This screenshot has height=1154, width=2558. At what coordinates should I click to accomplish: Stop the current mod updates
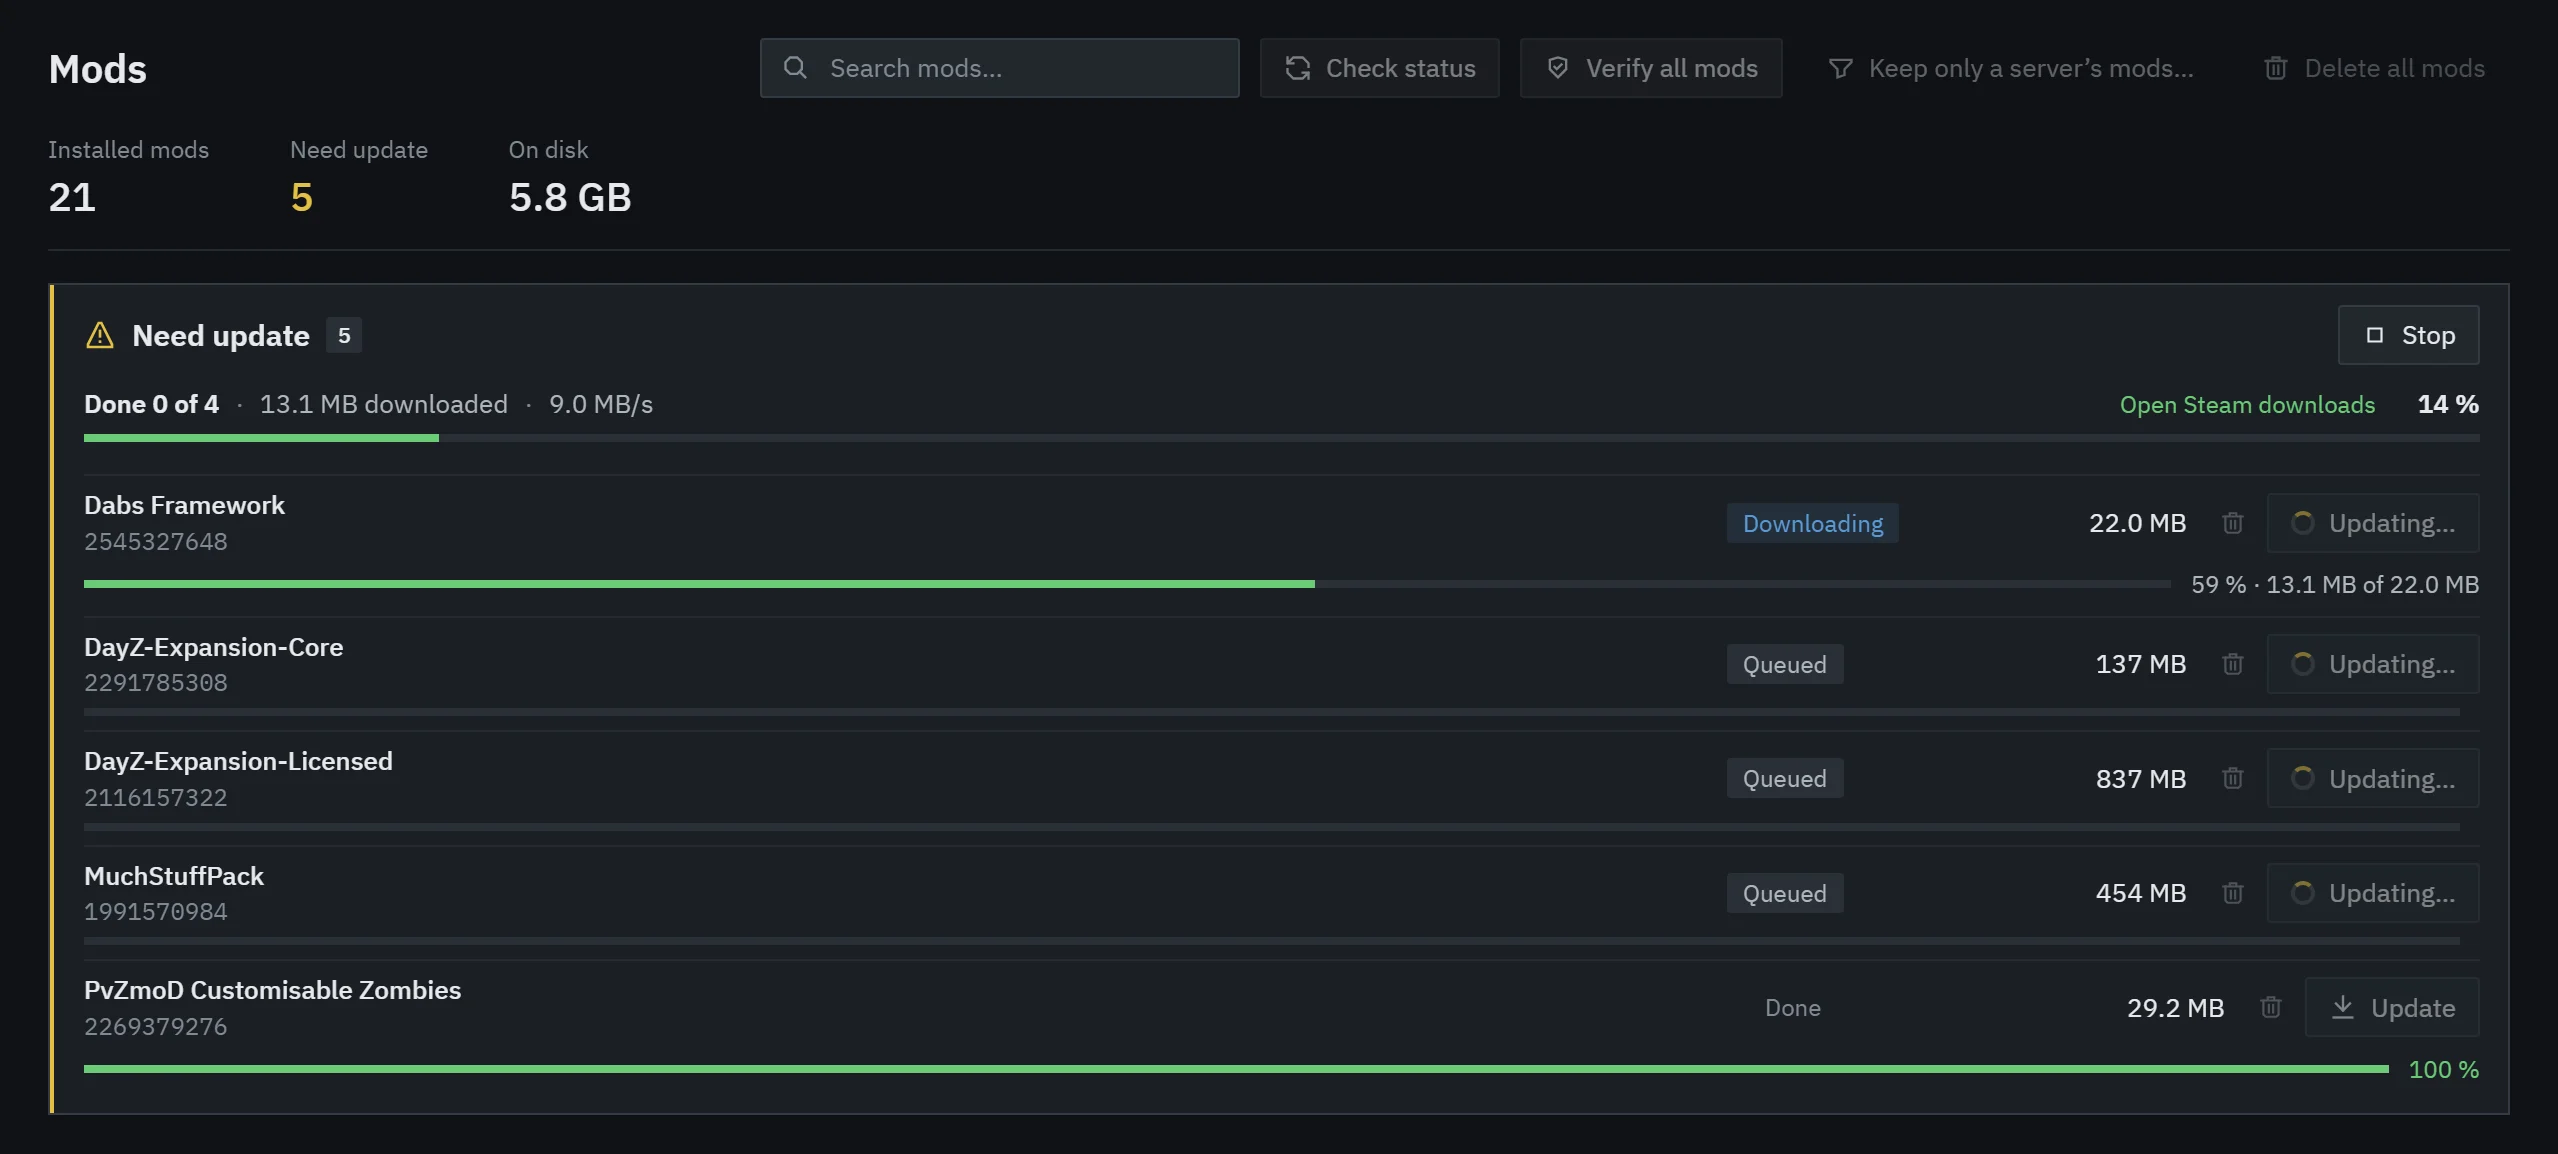(2408, 335)
